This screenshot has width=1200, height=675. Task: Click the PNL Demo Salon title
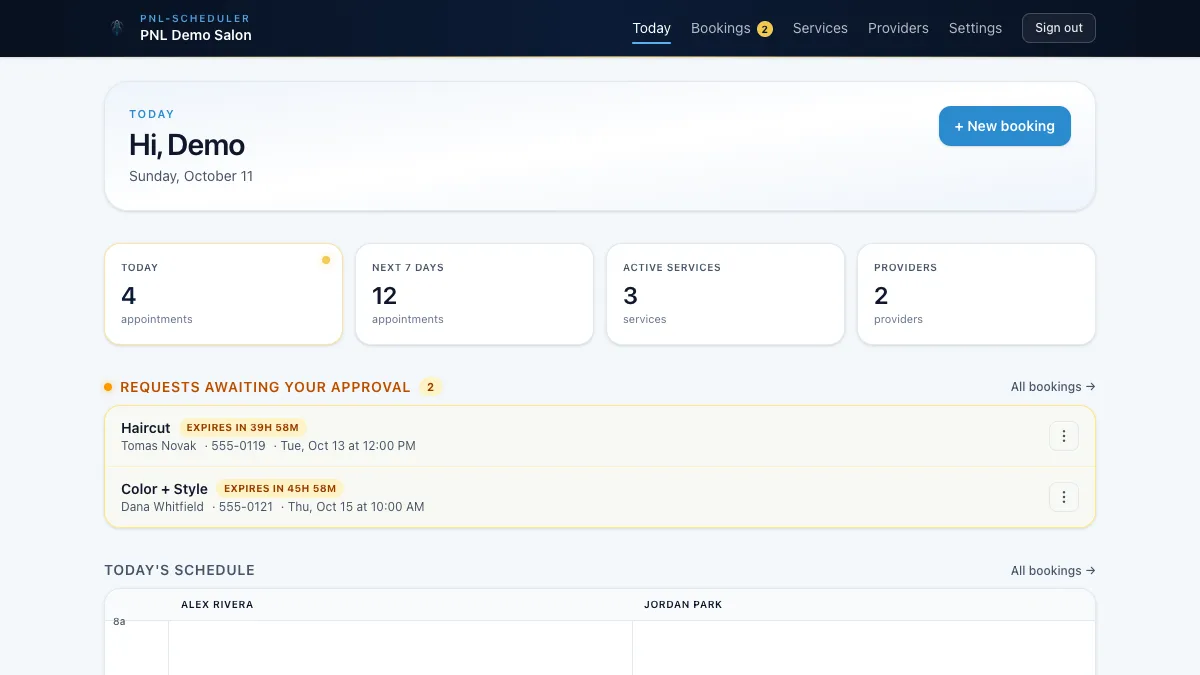pos(196,35)
